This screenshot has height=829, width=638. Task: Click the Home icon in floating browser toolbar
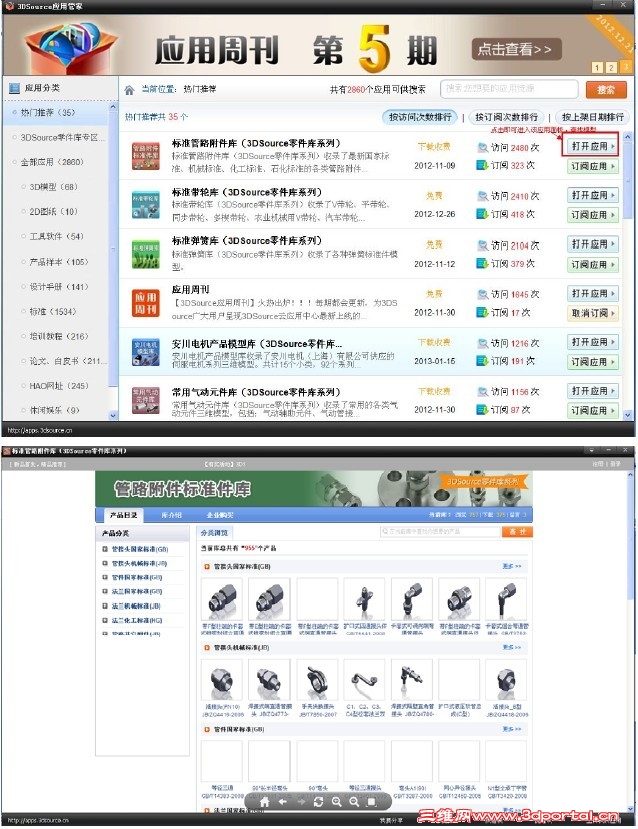(265, 802)
